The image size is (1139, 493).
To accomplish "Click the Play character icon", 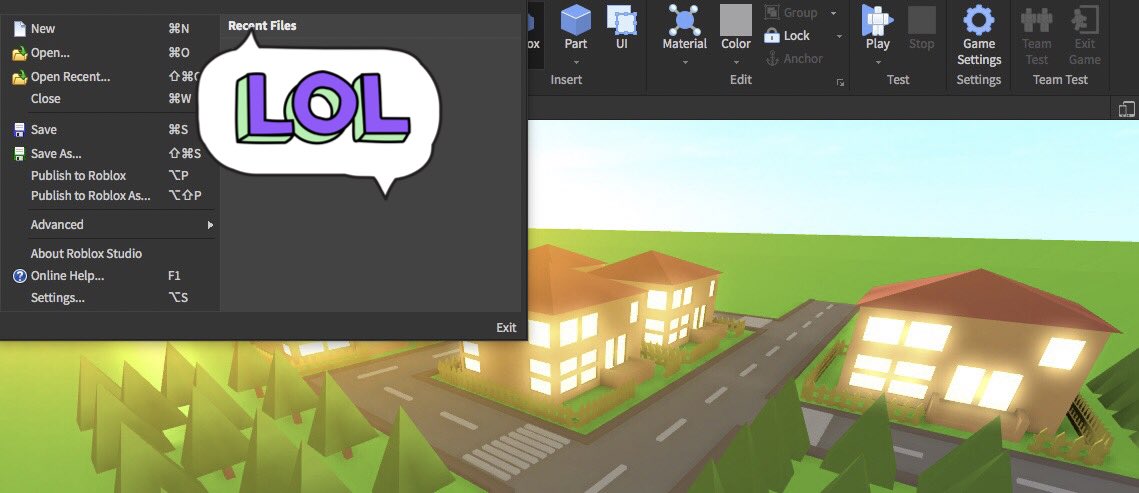I will (877, 20).
